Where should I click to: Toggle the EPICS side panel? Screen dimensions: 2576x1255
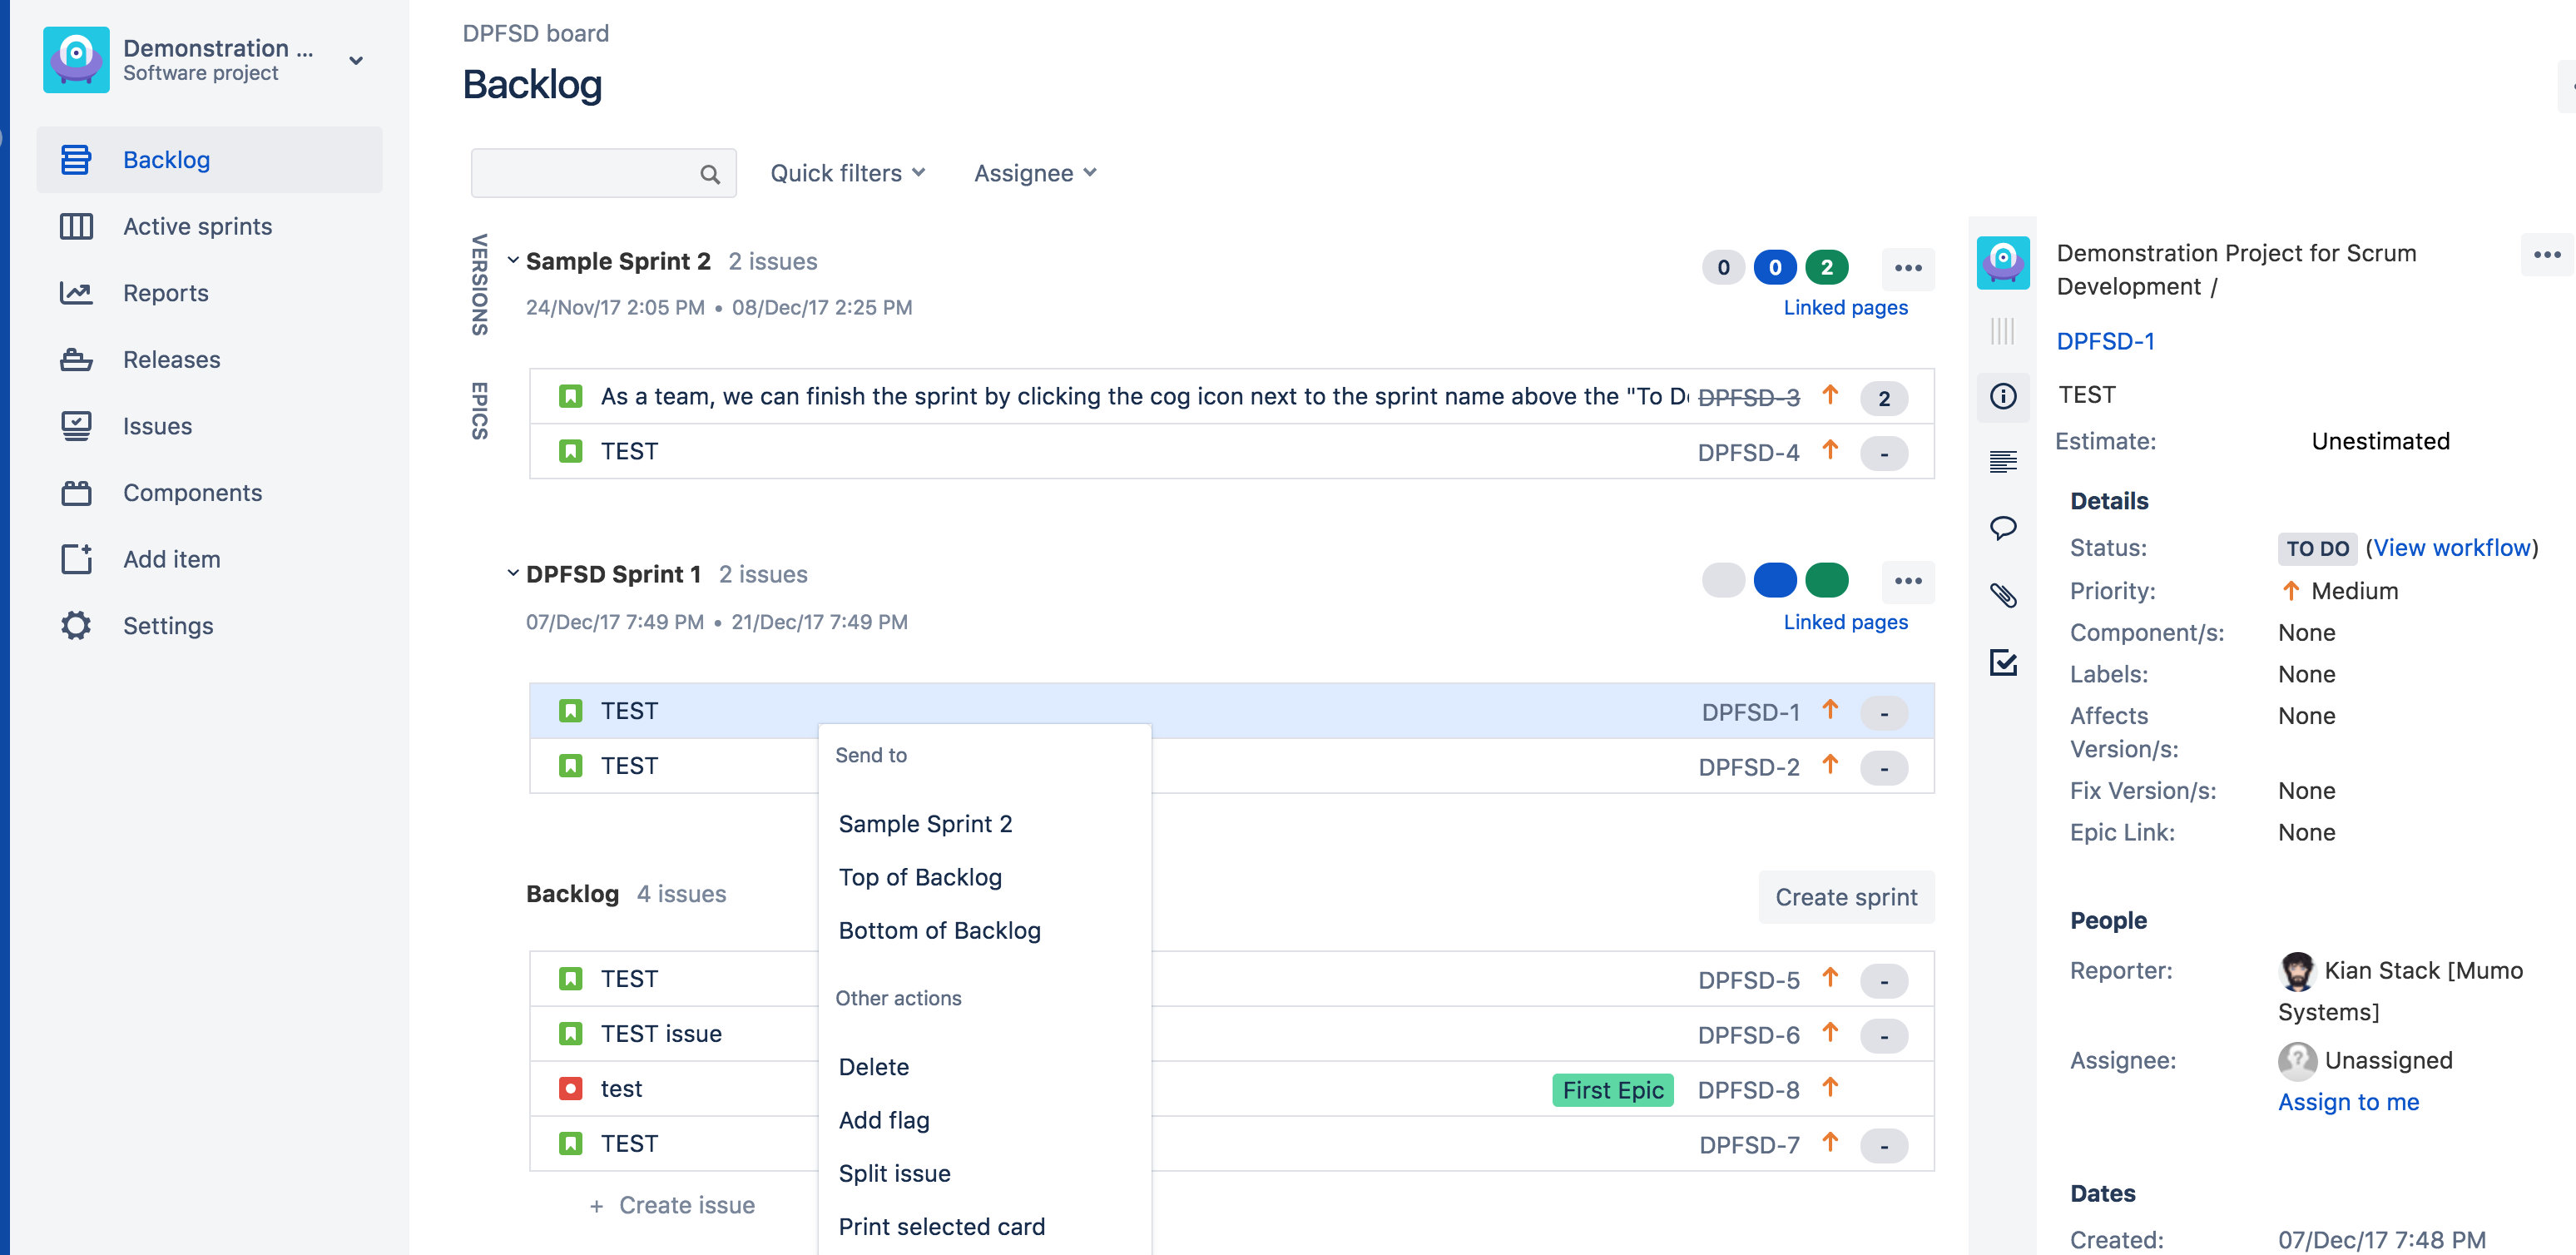point(480,410)
